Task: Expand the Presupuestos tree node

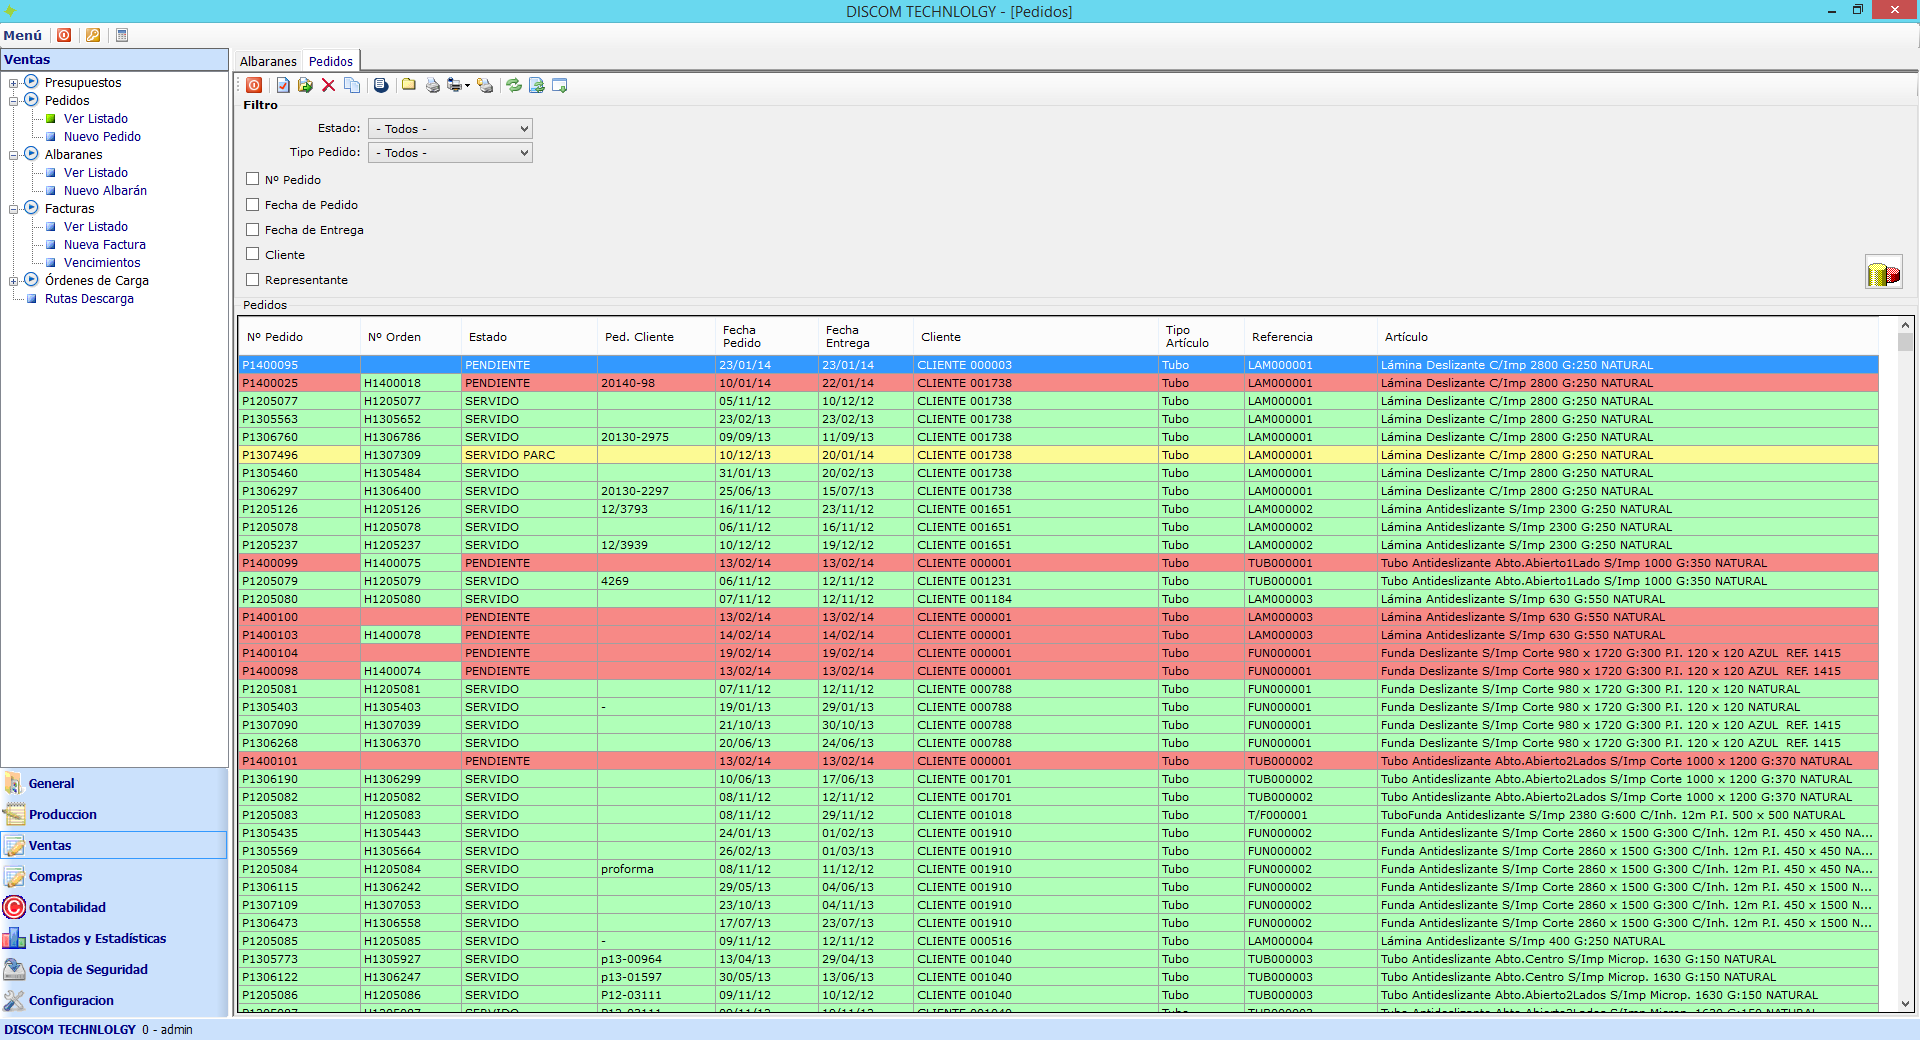Action: tap(14, 83)
